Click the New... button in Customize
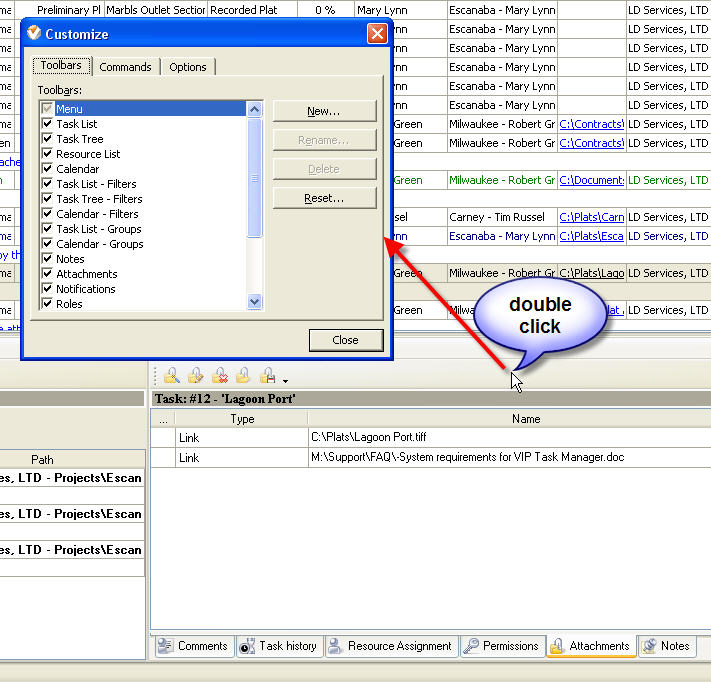This screenshot has width=711, height=682. pos(324,111)
